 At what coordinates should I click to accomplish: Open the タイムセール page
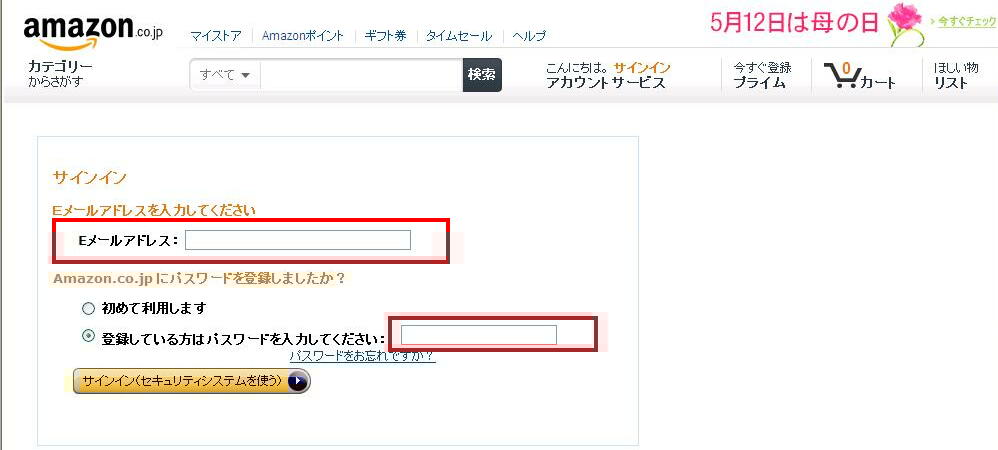459,36
